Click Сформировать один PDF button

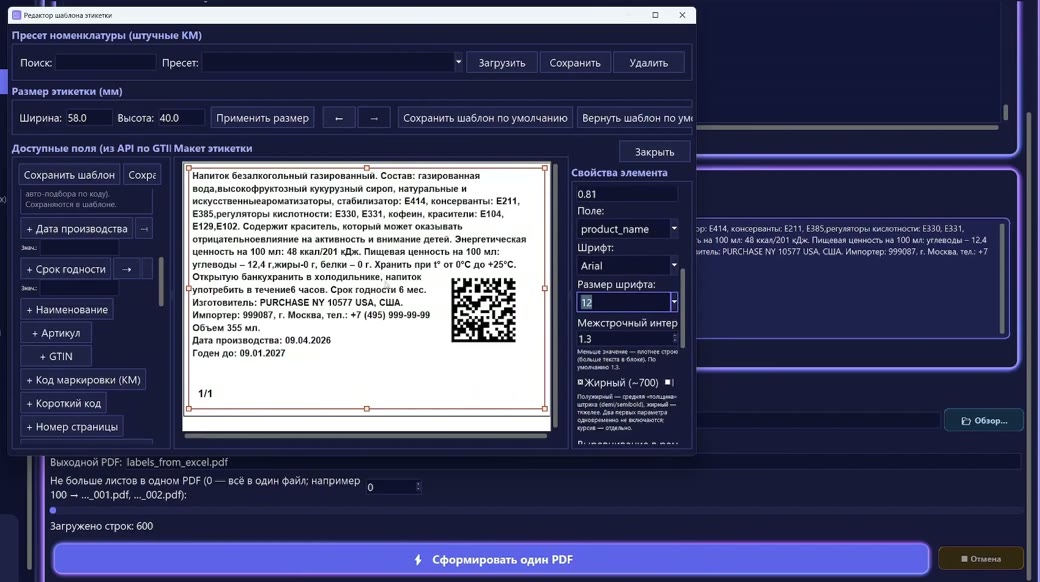(x=491, y=559)
